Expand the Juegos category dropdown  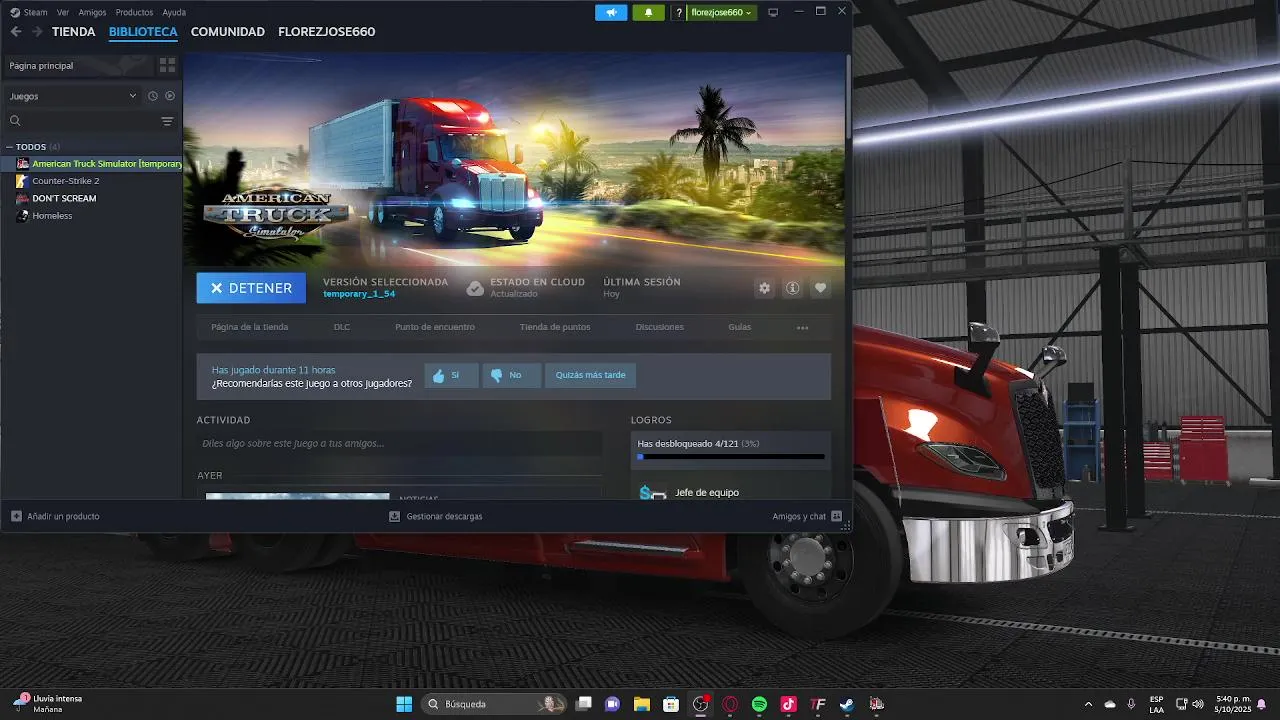click(74, 96)
